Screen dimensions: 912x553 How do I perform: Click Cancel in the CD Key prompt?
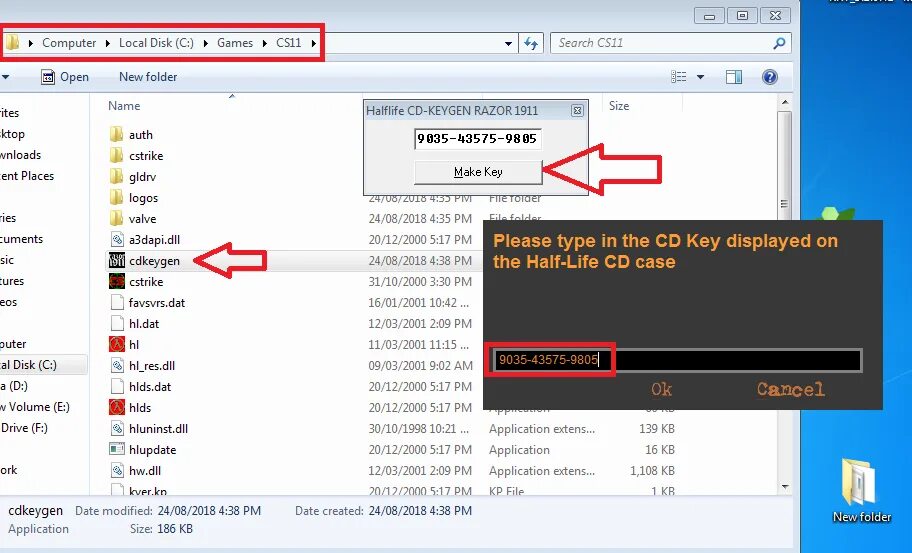coord(790,389)
